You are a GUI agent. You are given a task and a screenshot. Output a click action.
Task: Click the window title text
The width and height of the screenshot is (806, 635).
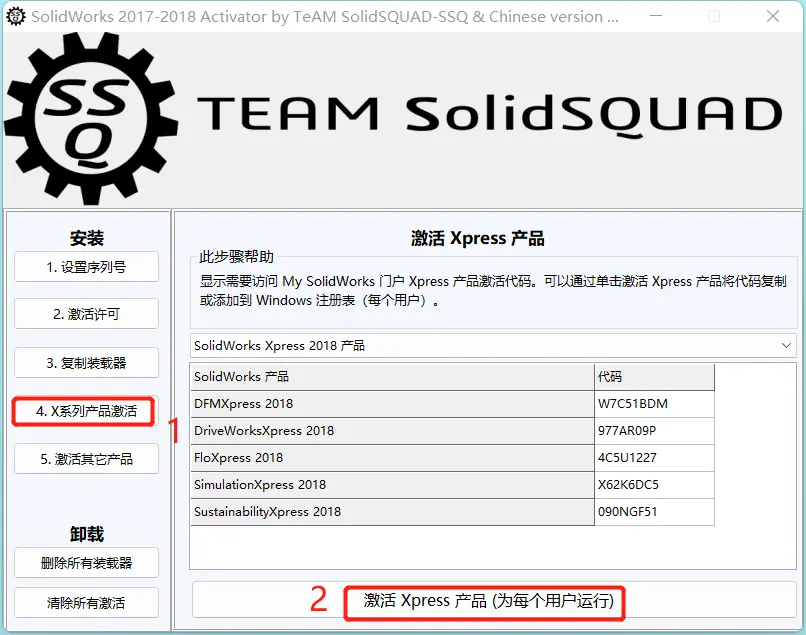[x=325, y=16]
